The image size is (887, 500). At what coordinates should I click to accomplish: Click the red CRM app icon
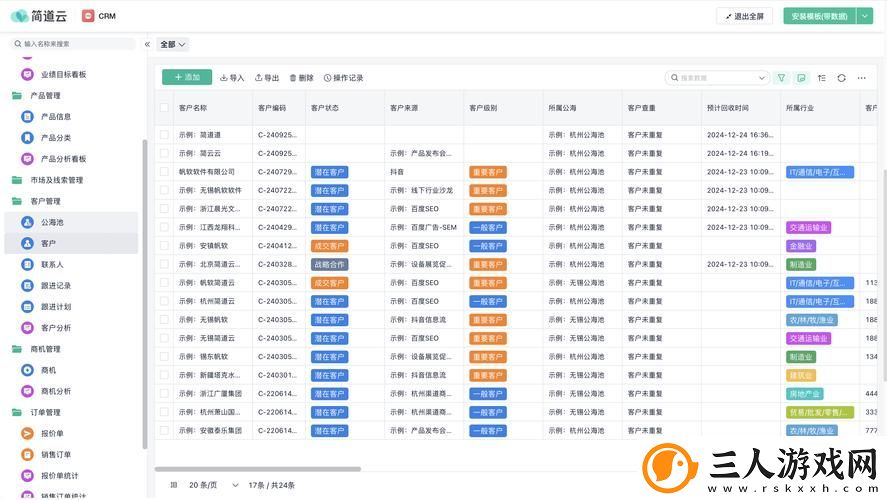[88, 16]
